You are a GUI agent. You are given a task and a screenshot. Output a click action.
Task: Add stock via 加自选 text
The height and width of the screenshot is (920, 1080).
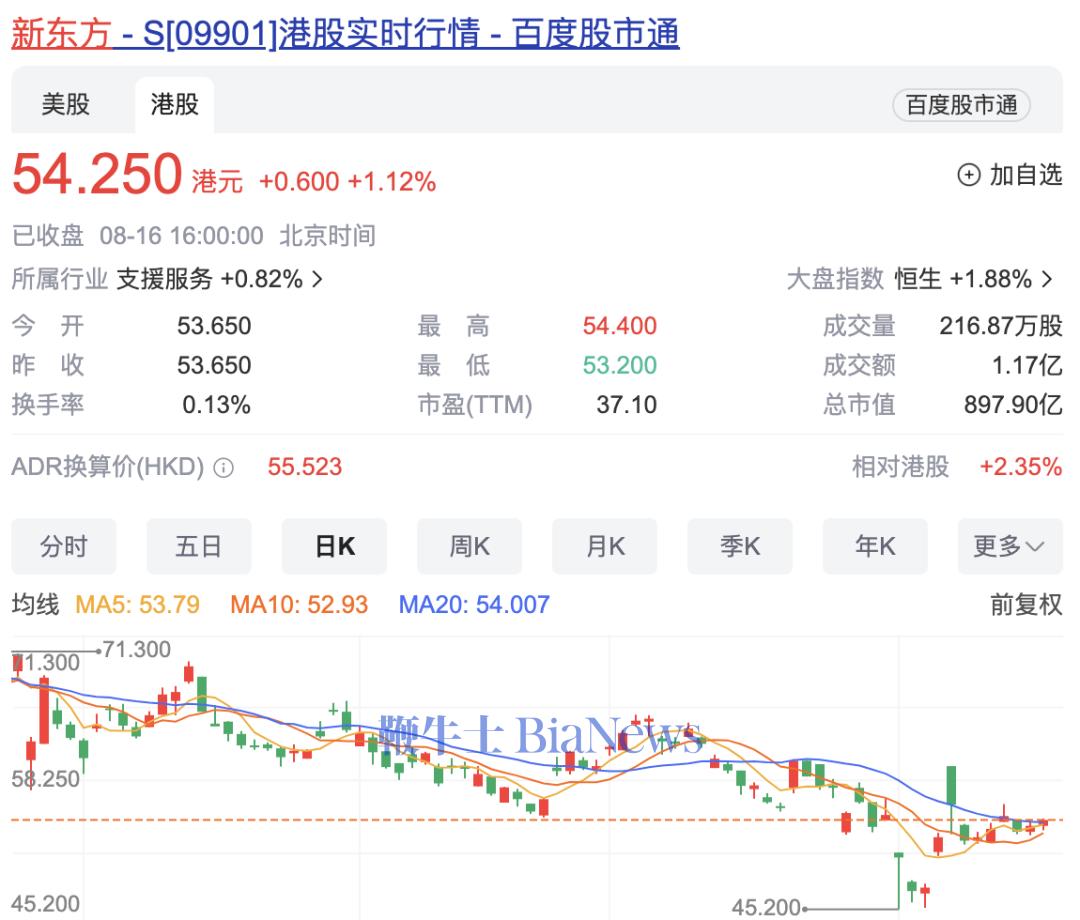pos(1026,175)
